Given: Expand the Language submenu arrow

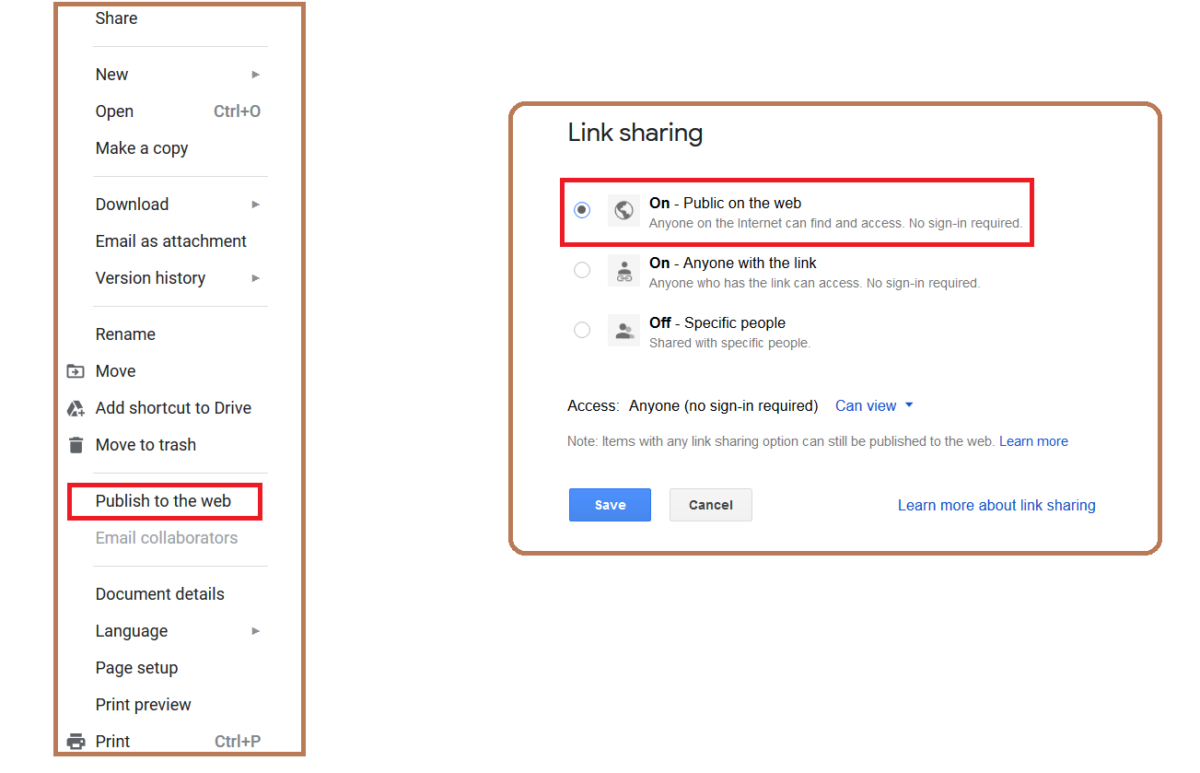Looking at the screenshot, I should (x=254, y=631).
